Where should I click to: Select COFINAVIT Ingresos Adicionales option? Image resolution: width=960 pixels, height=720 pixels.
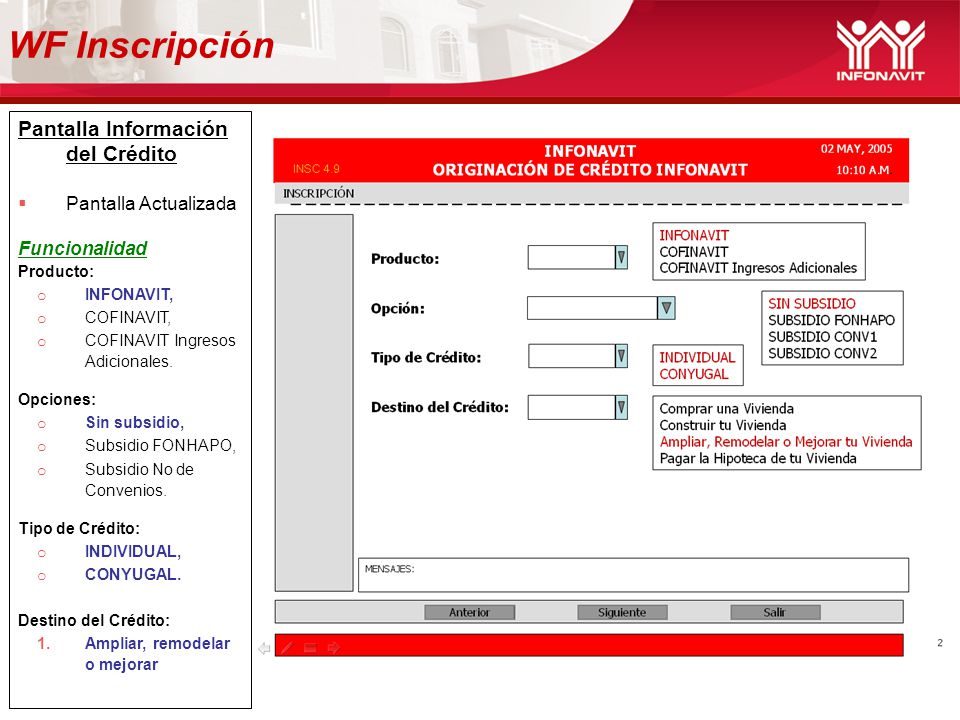click(758, 268)
